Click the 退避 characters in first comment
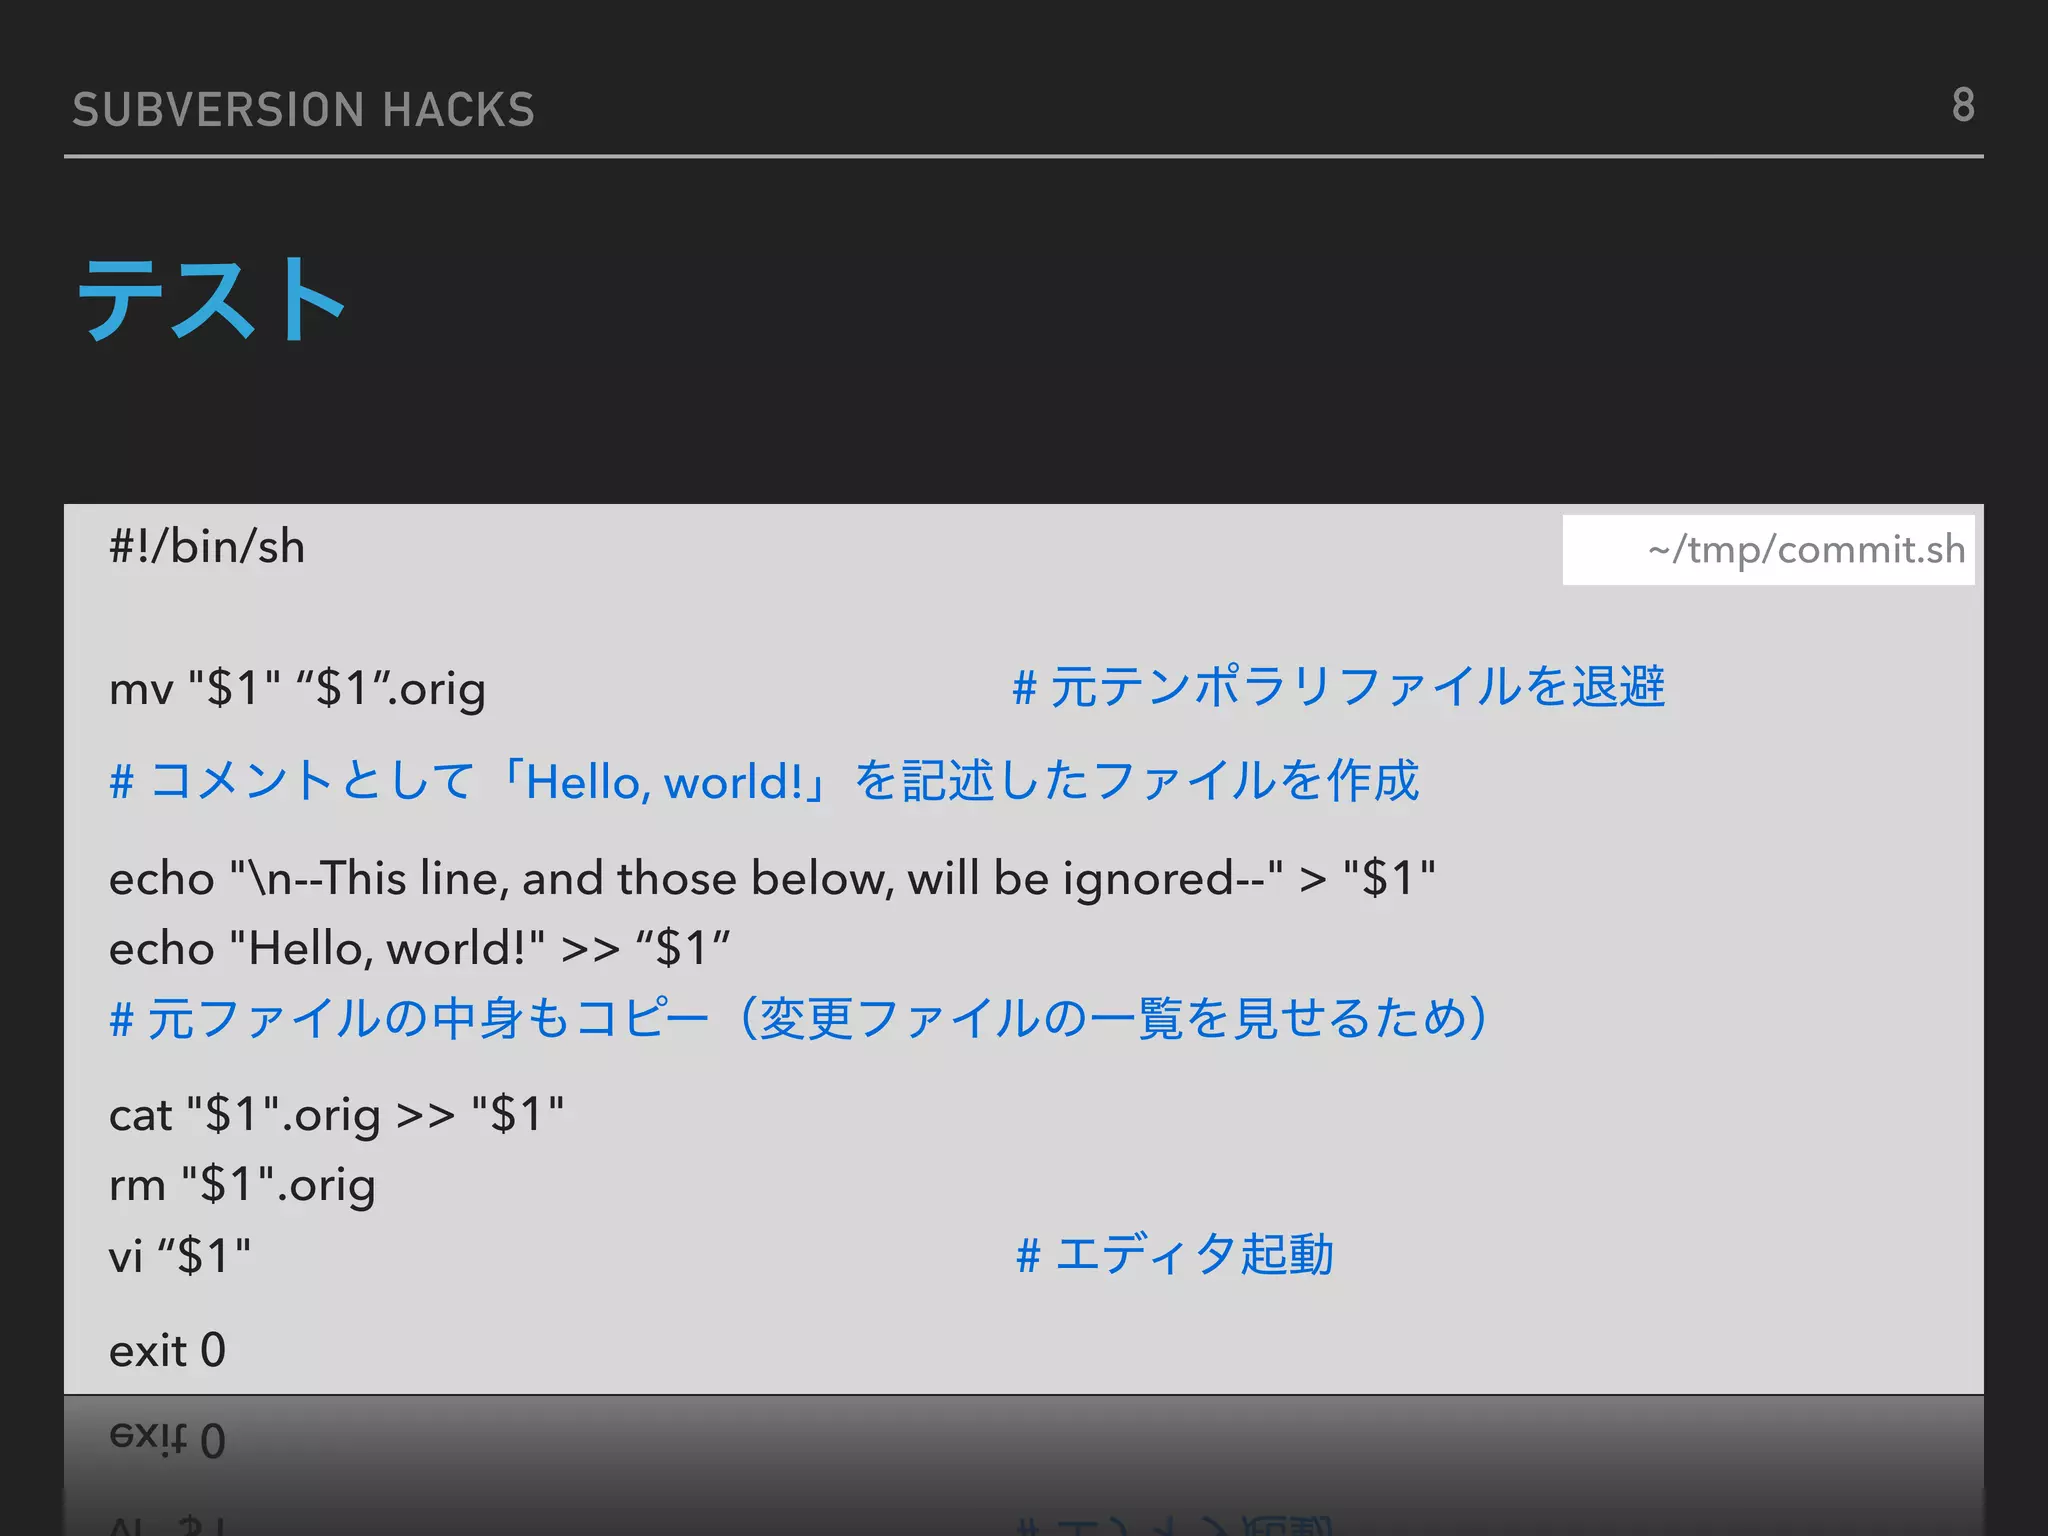Screen dimensions: 2048x1536 [1617, 687]
